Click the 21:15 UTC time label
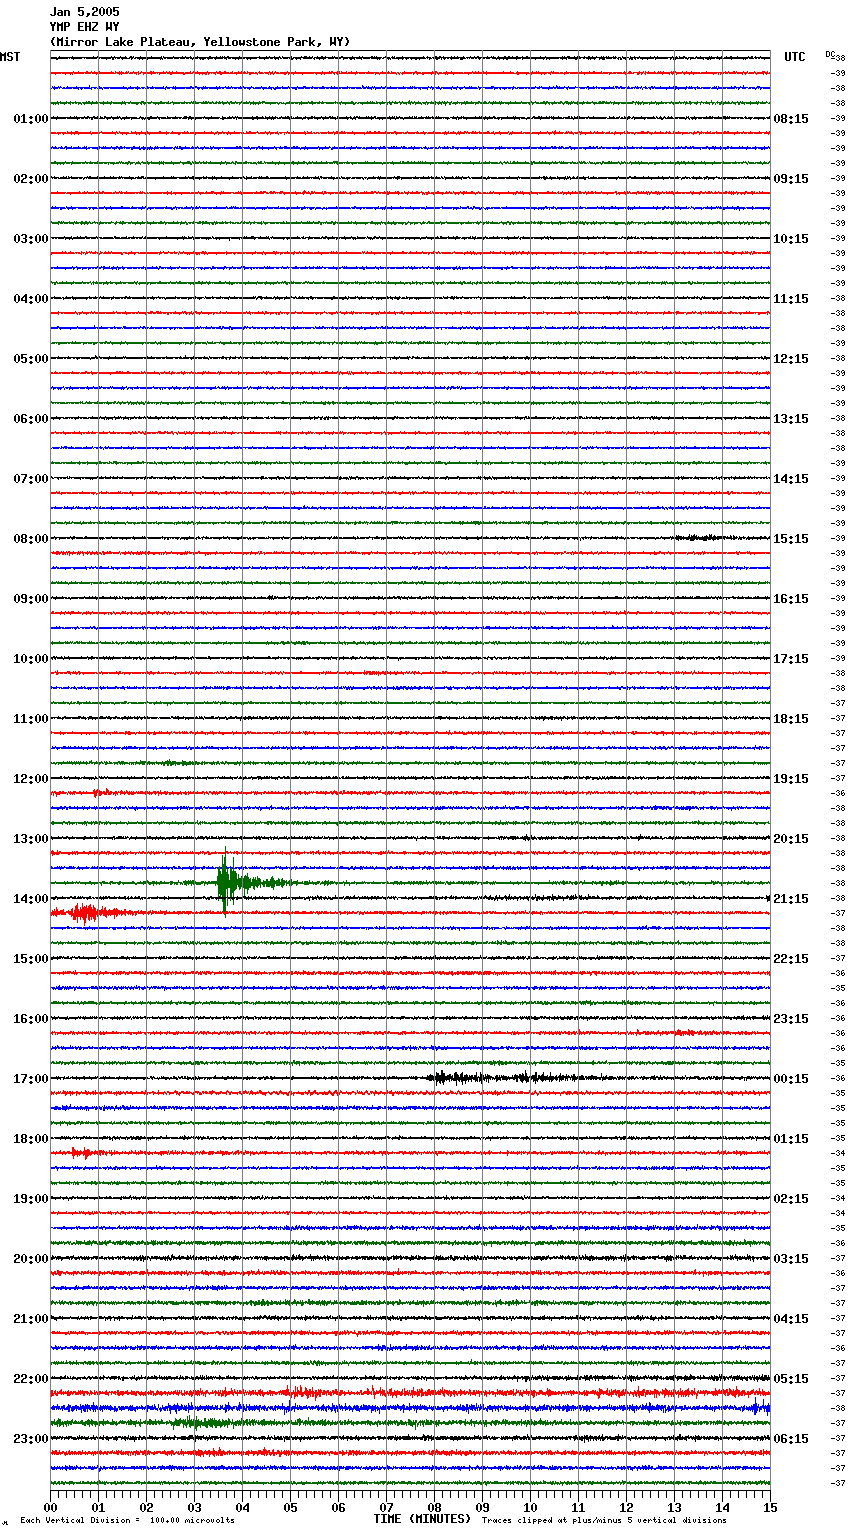850x1534 pixels. coord(791,899)
